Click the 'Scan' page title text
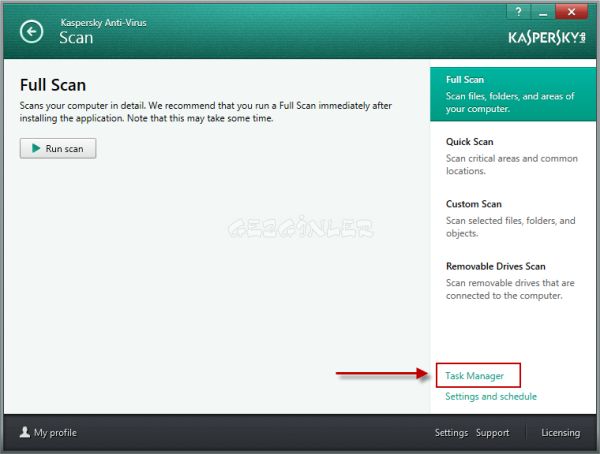 (x=76, y=38)
